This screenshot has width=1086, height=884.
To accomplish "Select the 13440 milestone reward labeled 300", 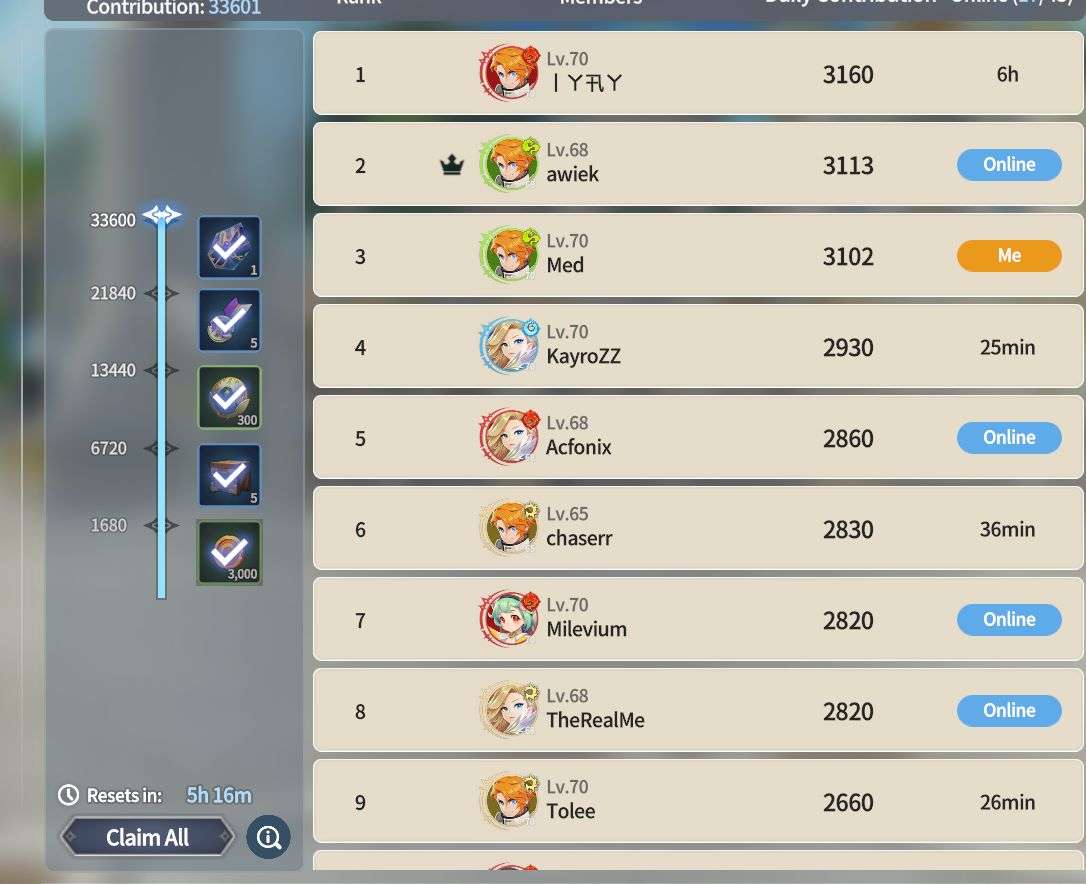I will [x=229, y=398].
